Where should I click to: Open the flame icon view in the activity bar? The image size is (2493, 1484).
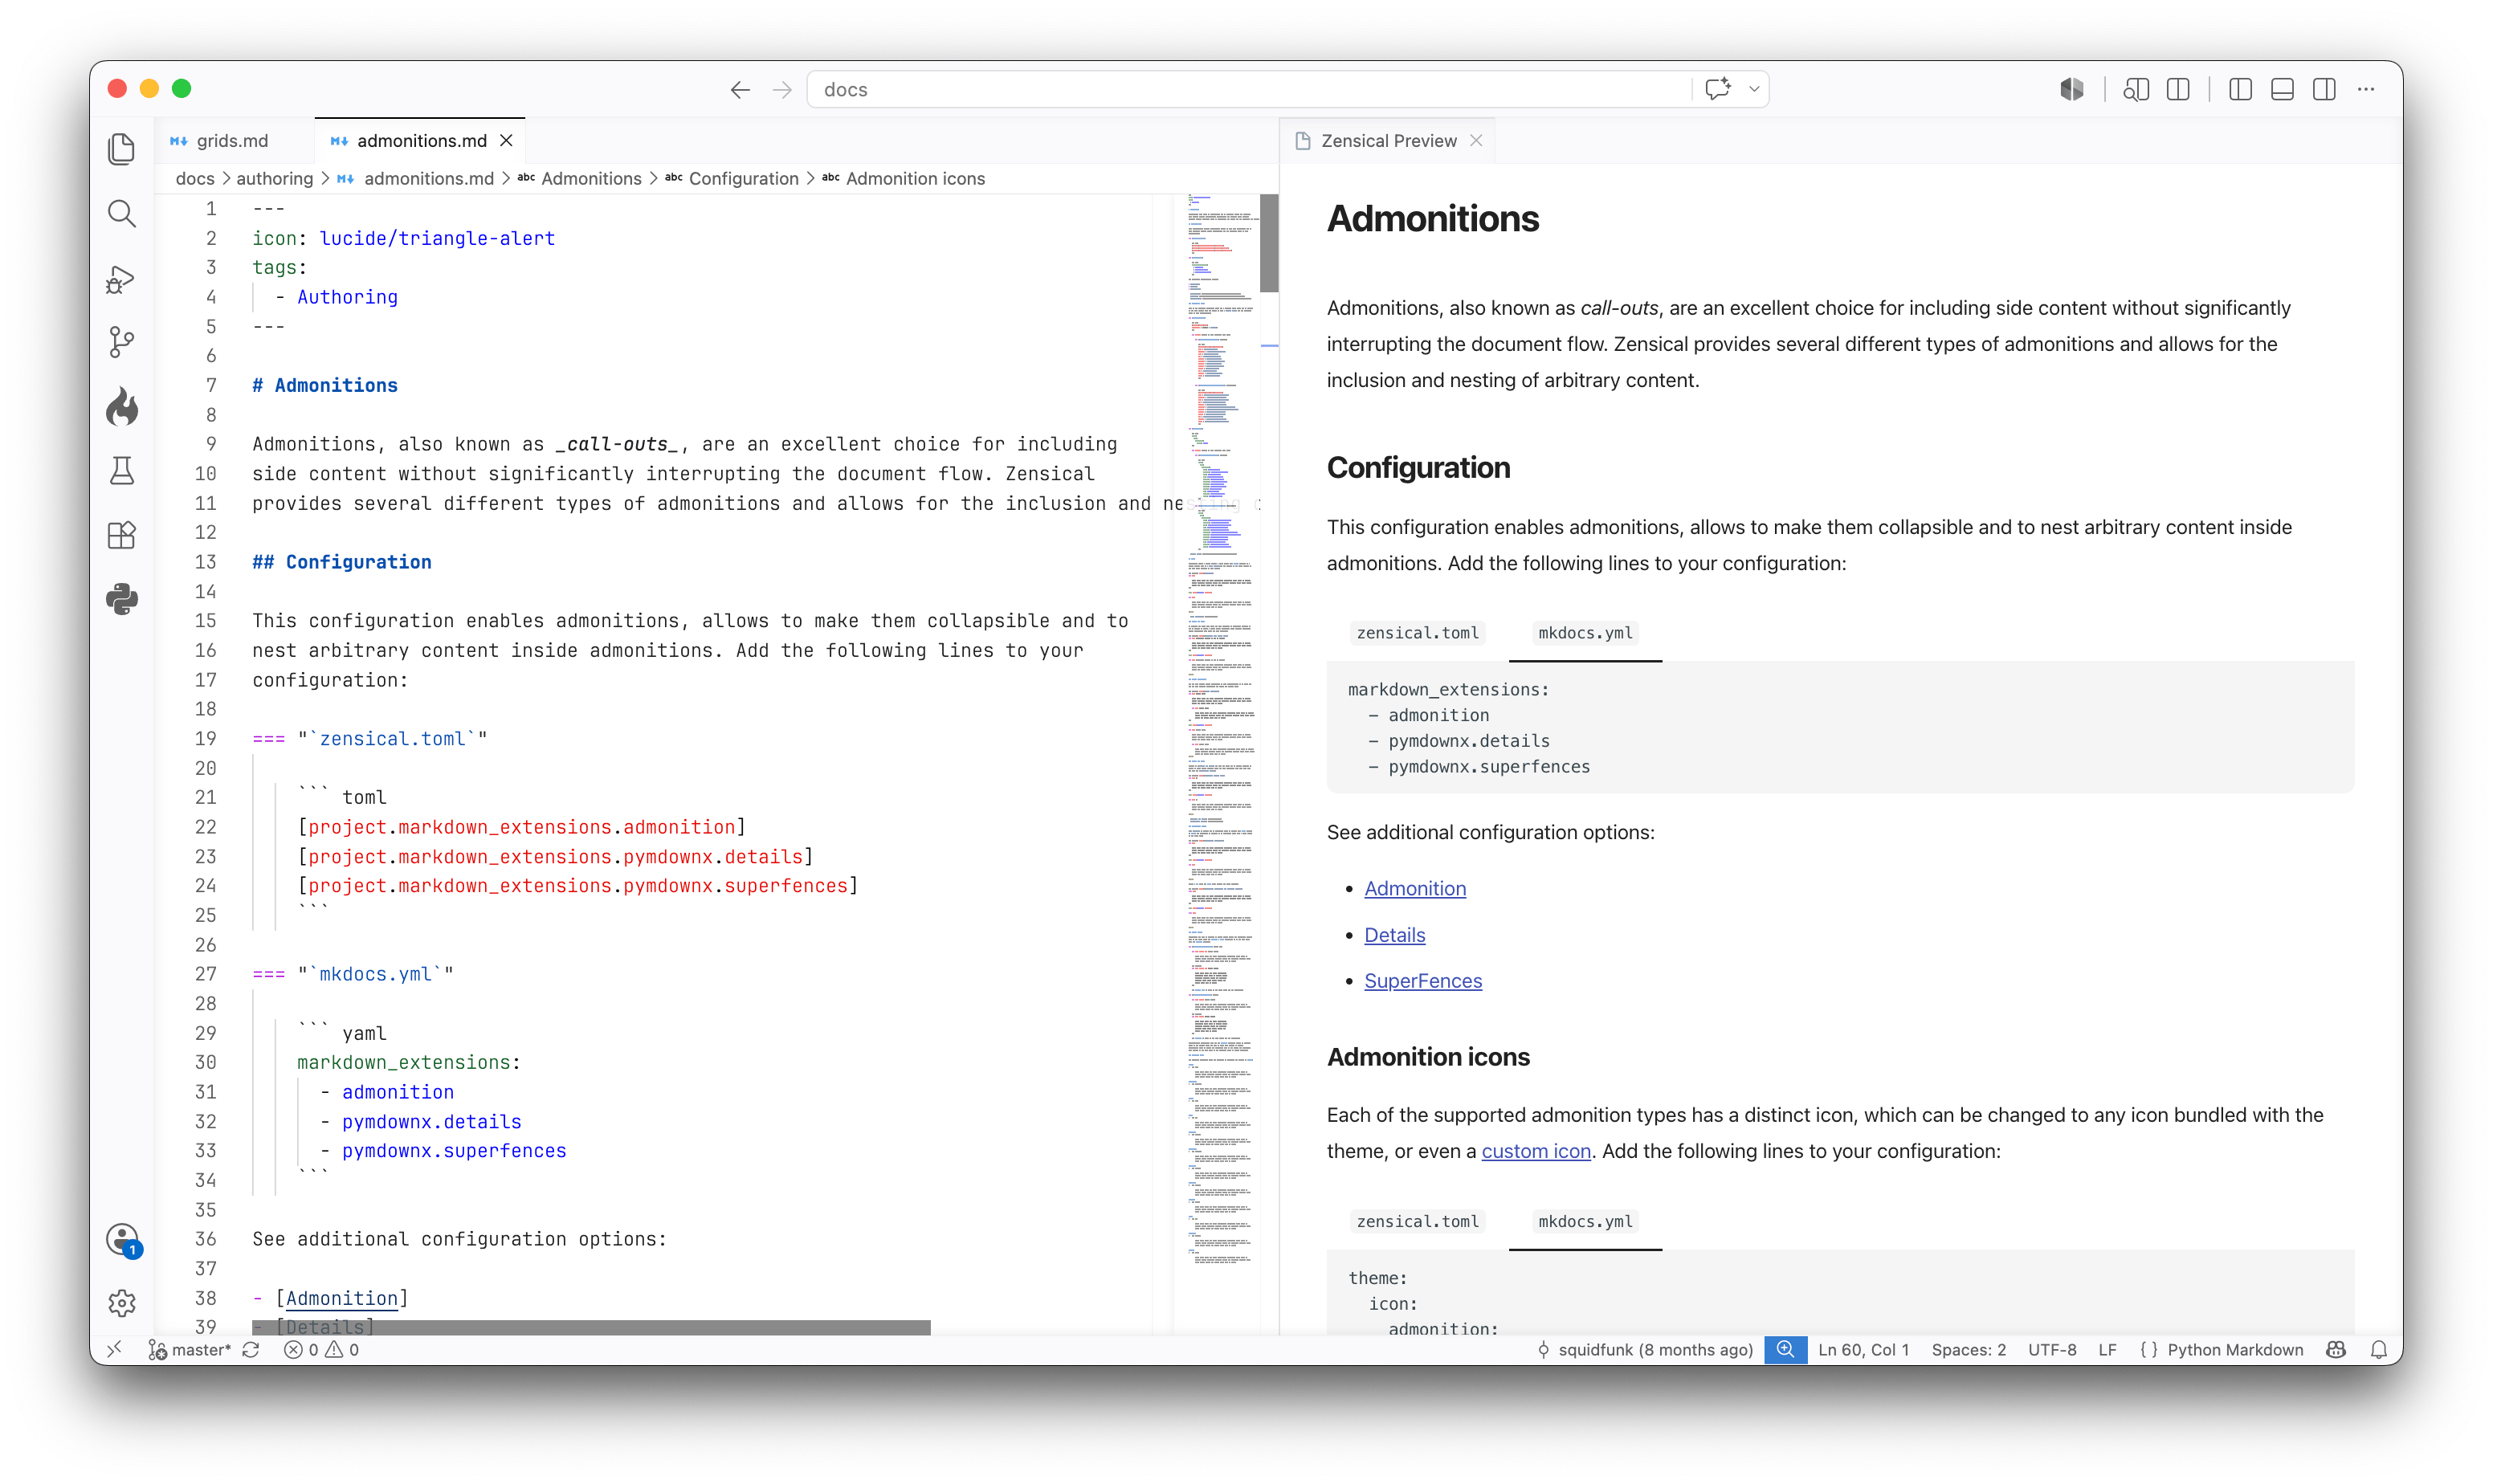click(x=122, y=407)
